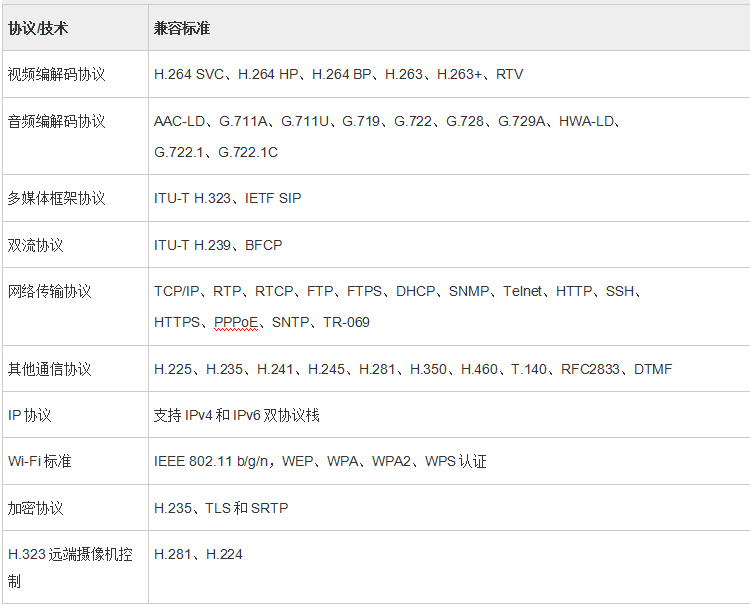
Task: Select the 双流协议 row label
Action: (x=35, y=245)
